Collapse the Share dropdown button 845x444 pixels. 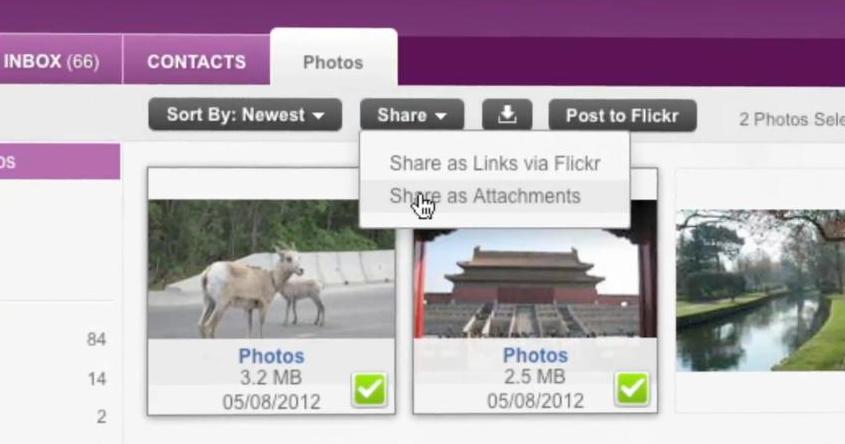tap(412, 115)
